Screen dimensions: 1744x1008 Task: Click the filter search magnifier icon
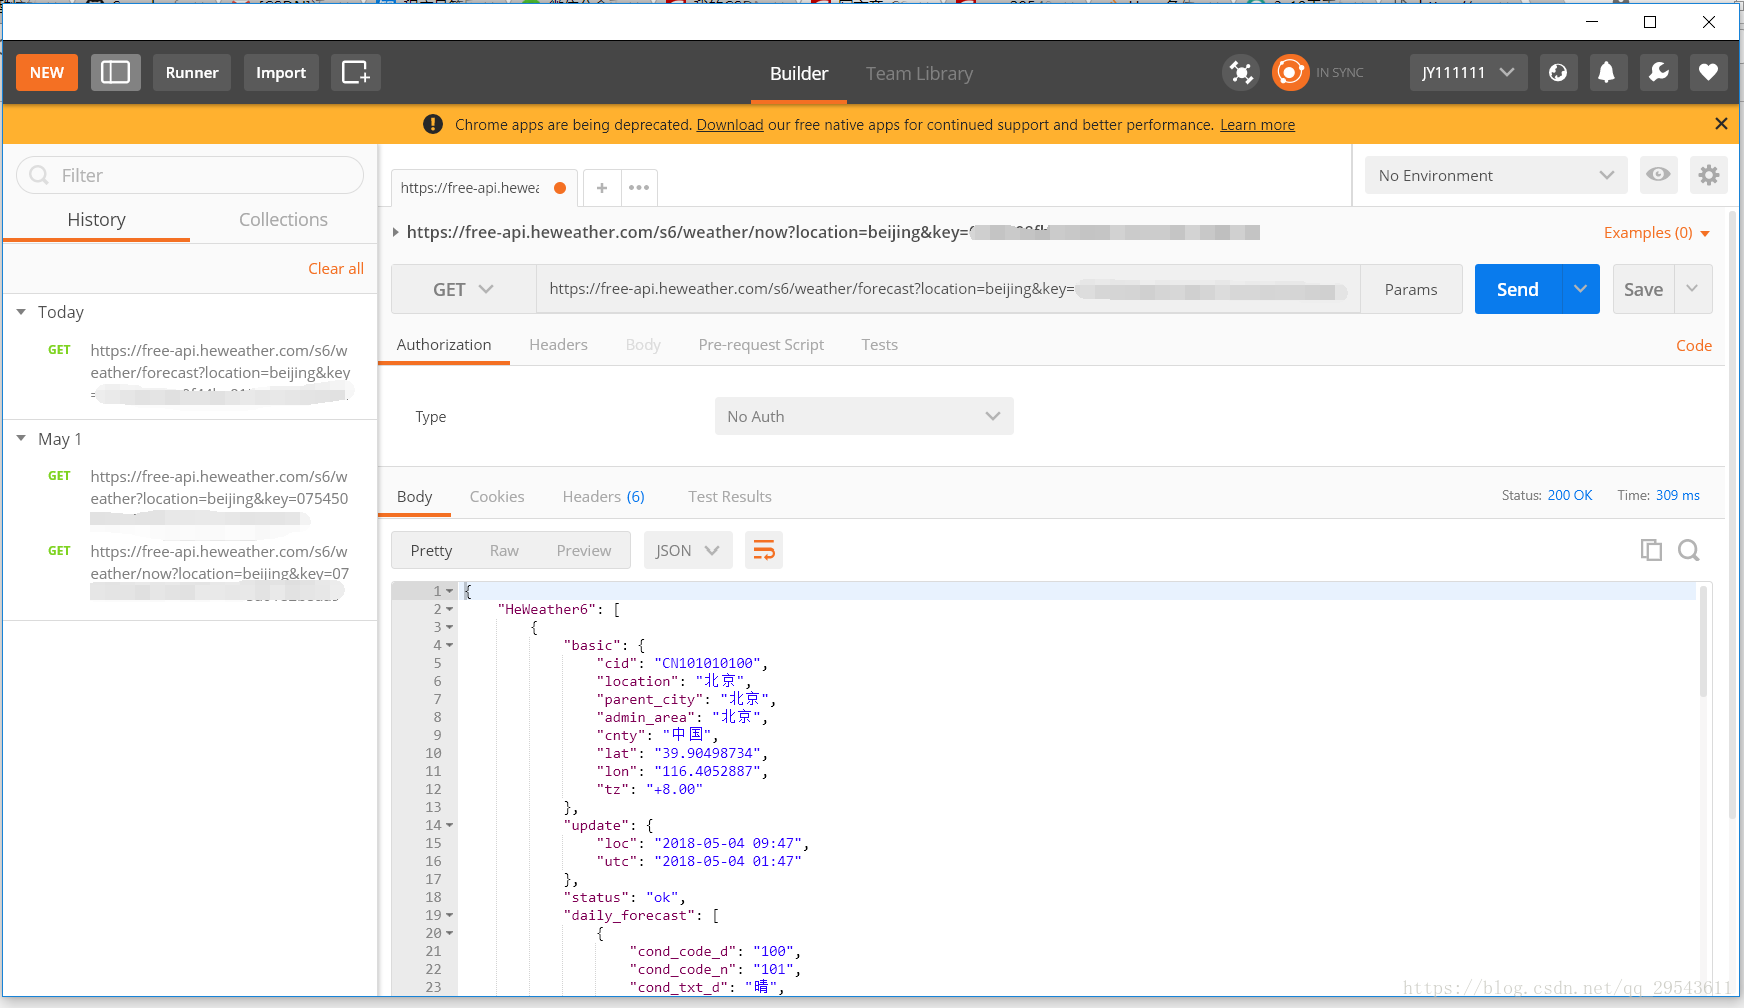pos(39,175)
